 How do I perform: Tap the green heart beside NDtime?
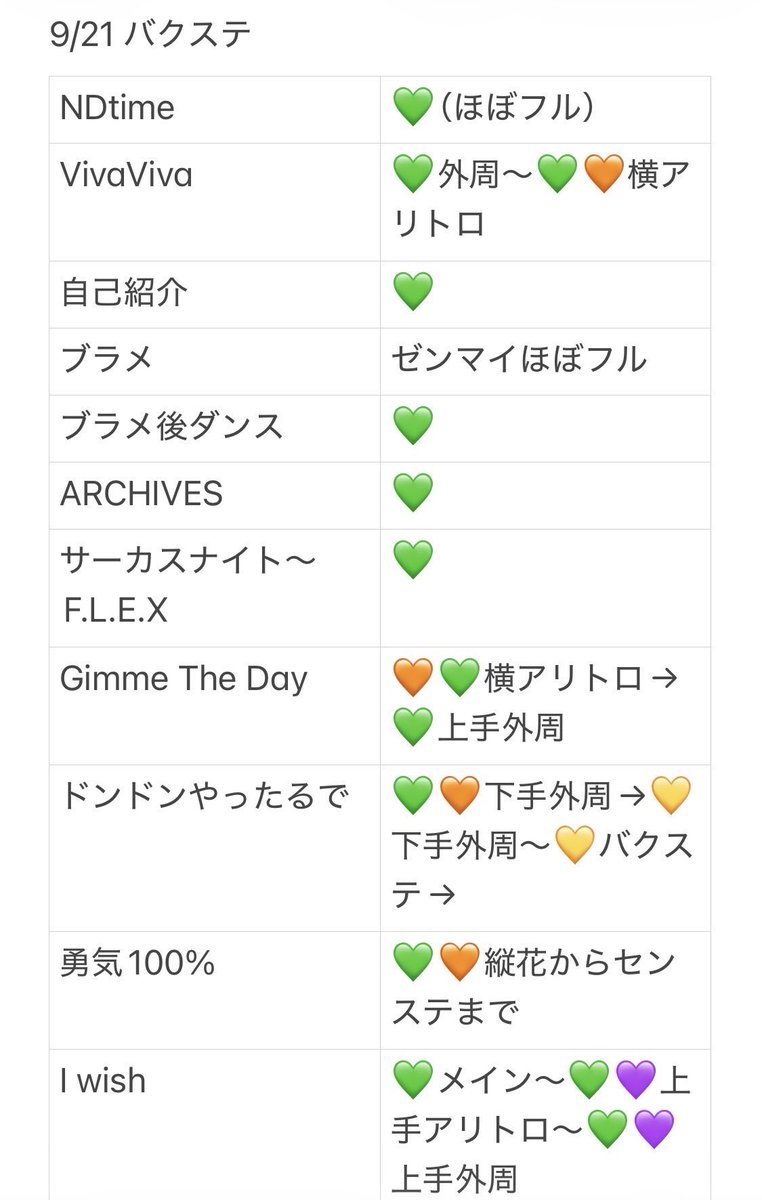[413, 108]
